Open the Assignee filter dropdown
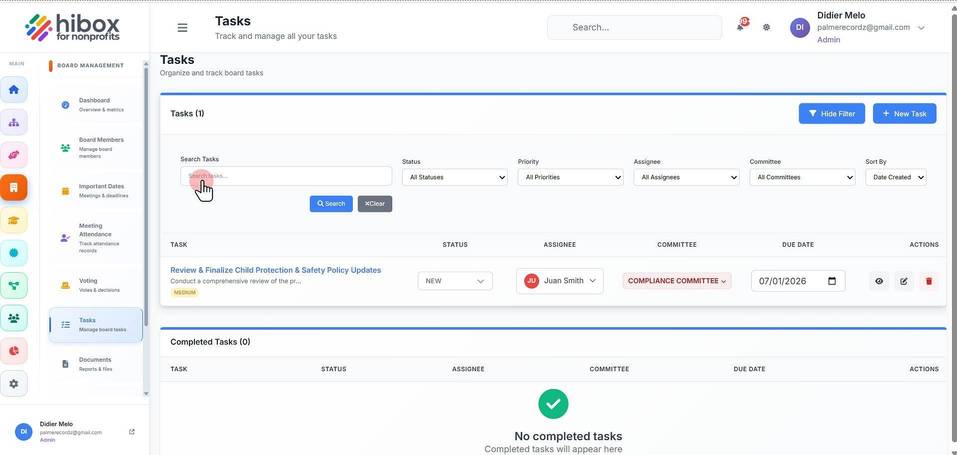 [x=687, y=177]
